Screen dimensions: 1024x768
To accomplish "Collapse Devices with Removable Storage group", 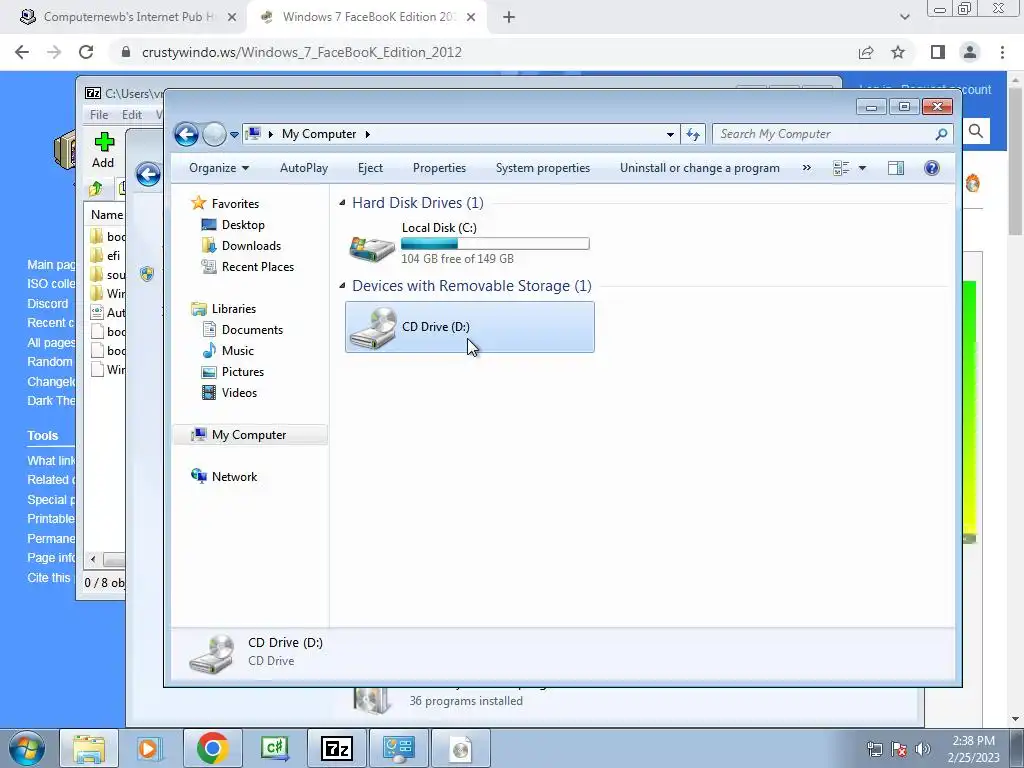I will point(342,286).
